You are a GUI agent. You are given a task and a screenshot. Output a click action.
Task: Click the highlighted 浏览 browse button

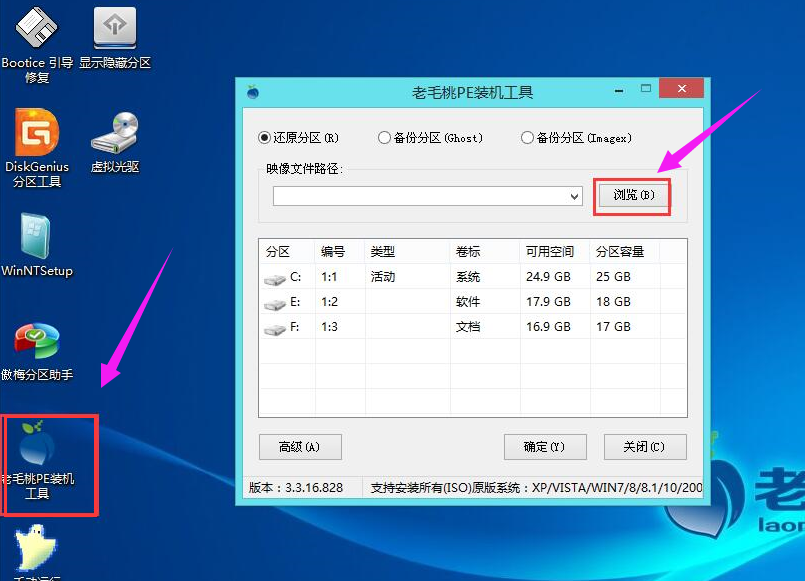click(632, 196)
